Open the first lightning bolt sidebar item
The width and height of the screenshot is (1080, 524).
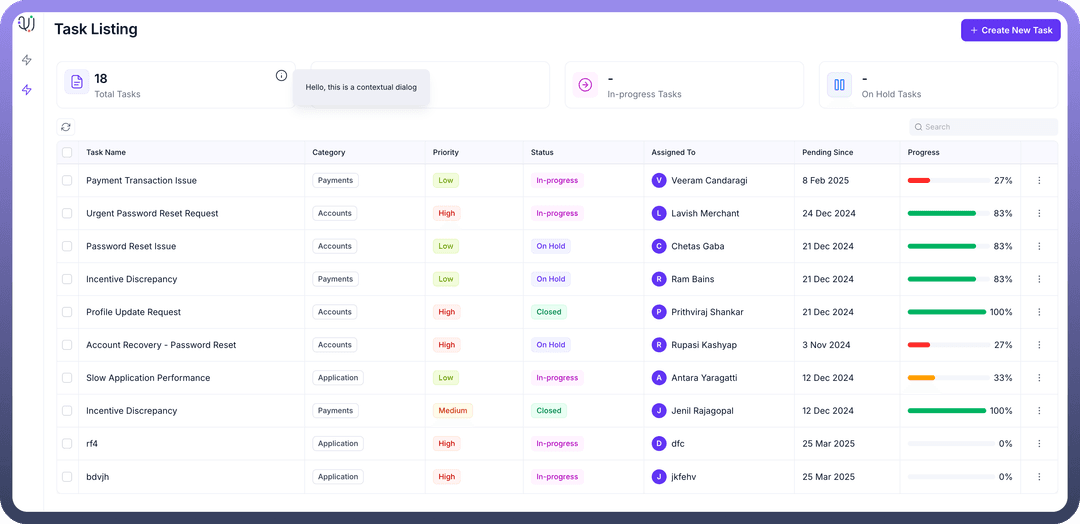(x=27, y=60)
